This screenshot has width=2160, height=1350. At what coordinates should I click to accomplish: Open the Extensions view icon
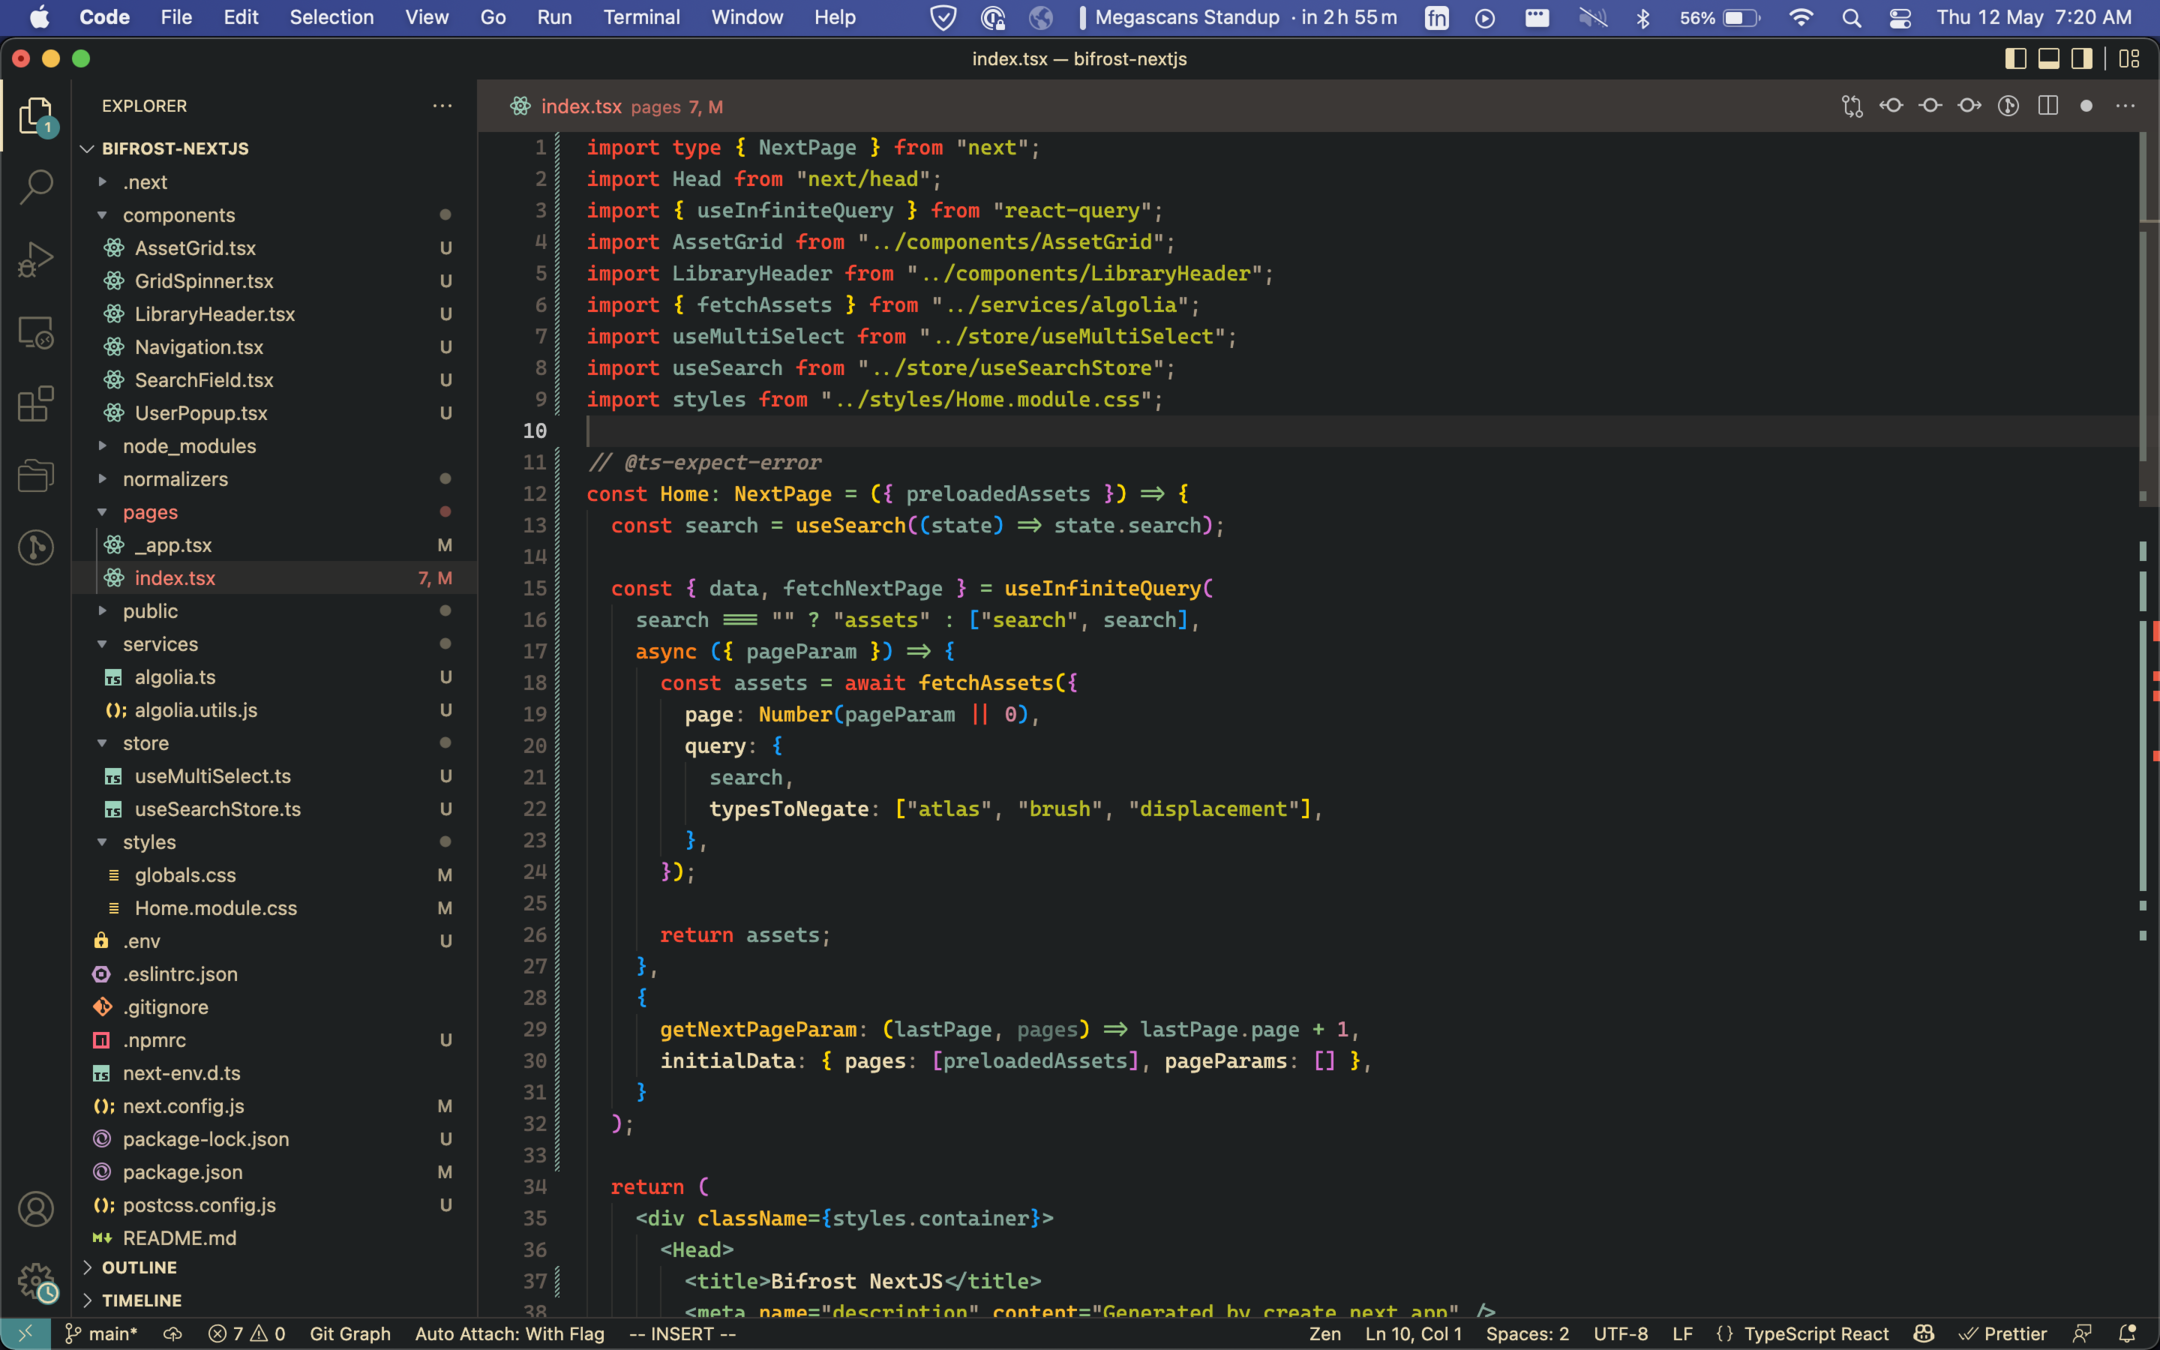click(36, 404)
